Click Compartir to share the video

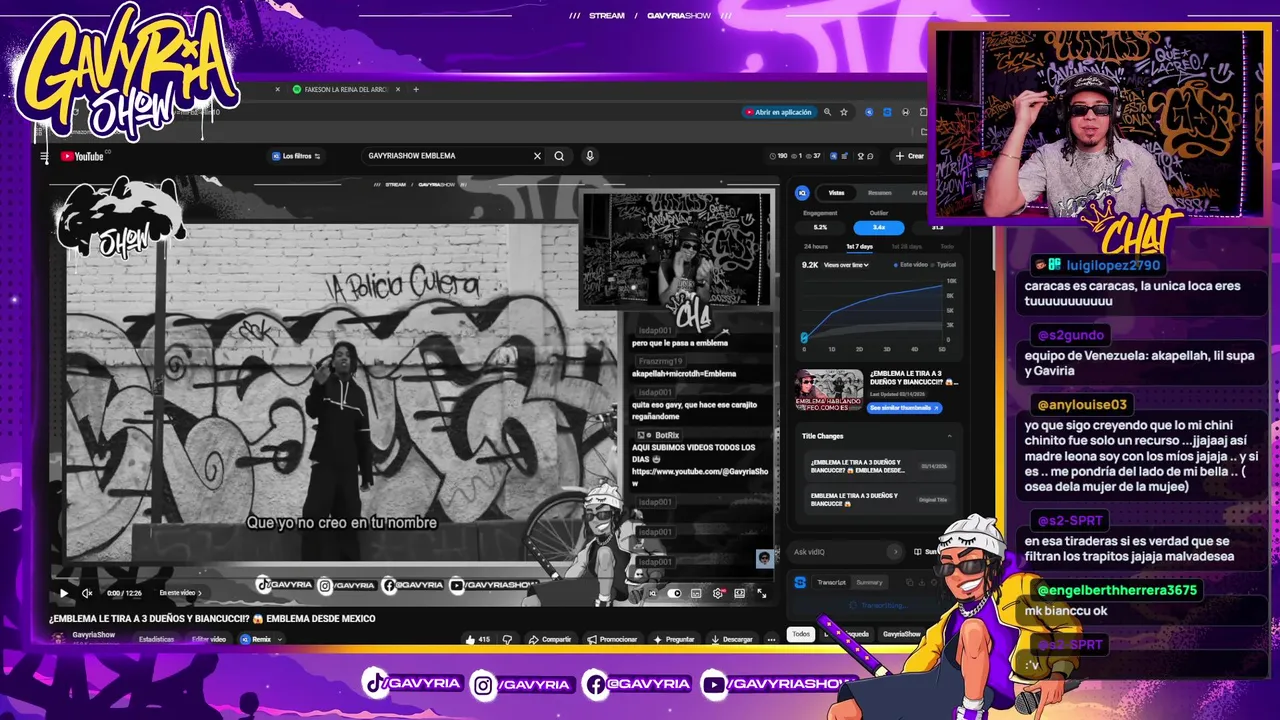click(550, 639)
